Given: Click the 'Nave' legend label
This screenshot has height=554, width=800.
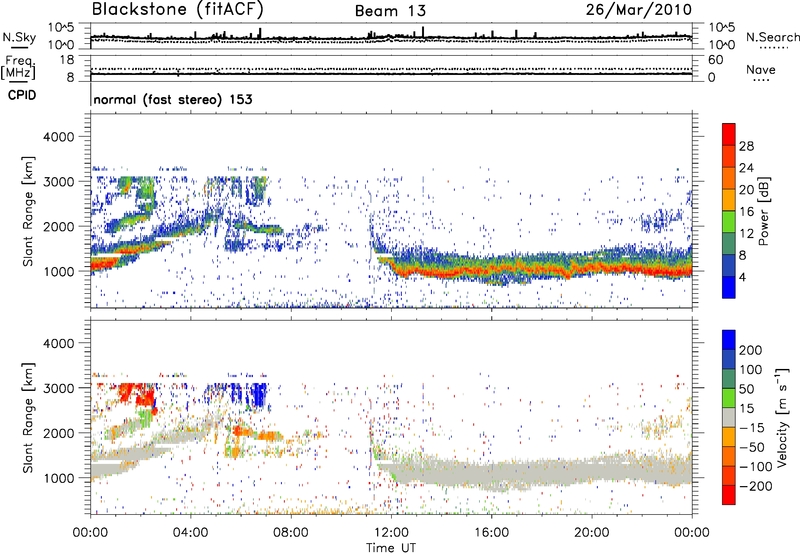Looking at the screenshot, I should 761,69.
